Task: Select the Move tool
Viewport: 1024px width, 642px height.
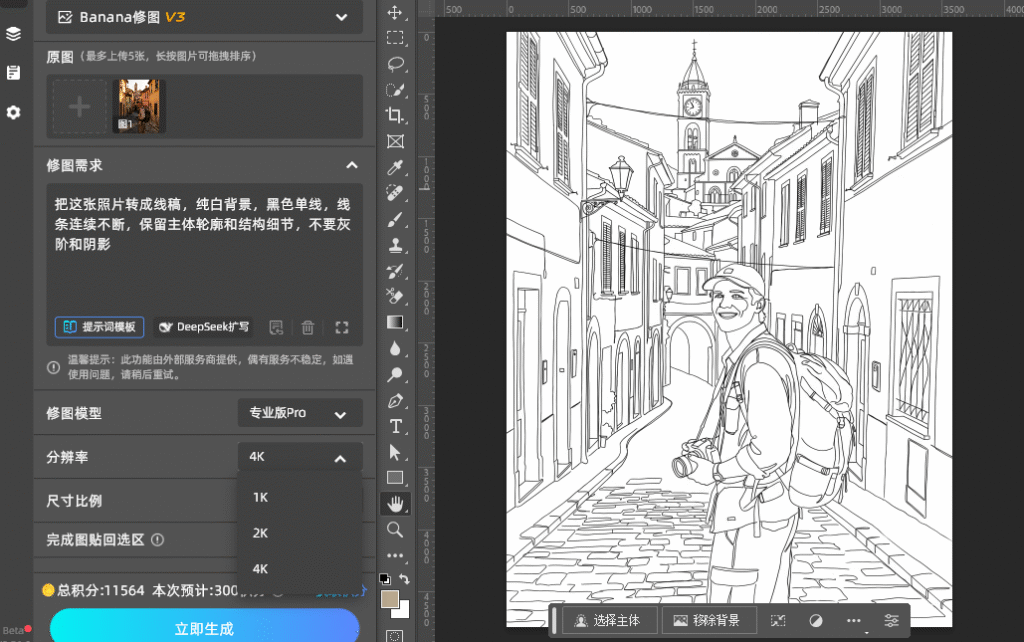Action: pyautogui.click(x=394, y=12)
